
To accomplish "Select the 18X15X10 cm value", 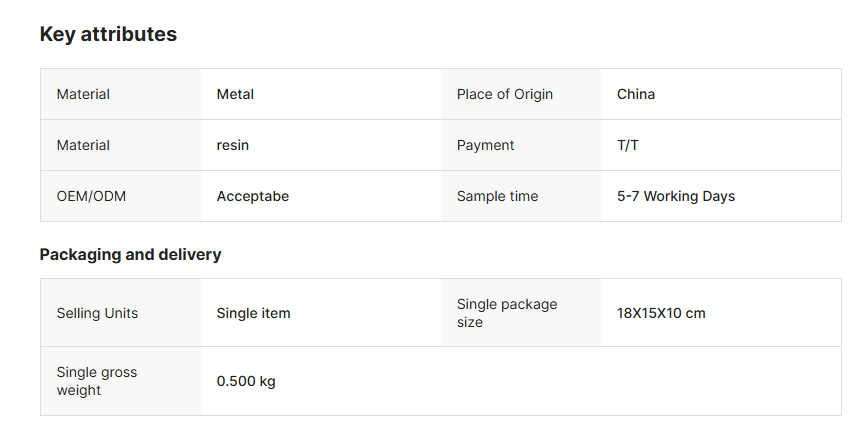I will point(661,313).
